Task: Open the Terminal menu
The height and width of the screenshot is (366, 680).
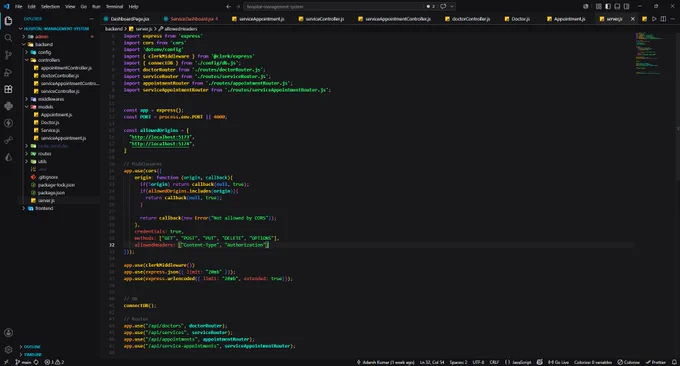Action: pos(114,7)
